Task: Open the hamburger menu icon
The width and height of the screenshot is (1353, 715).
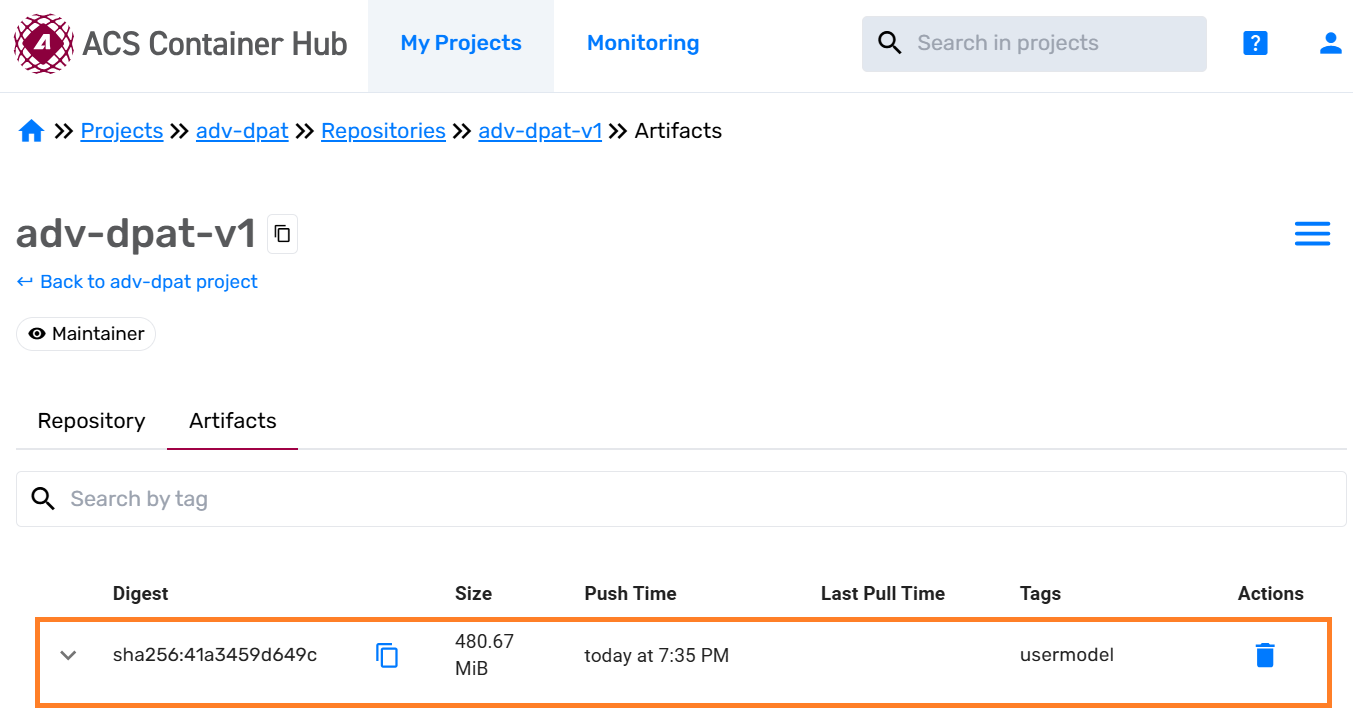Action: (1312, 234)
